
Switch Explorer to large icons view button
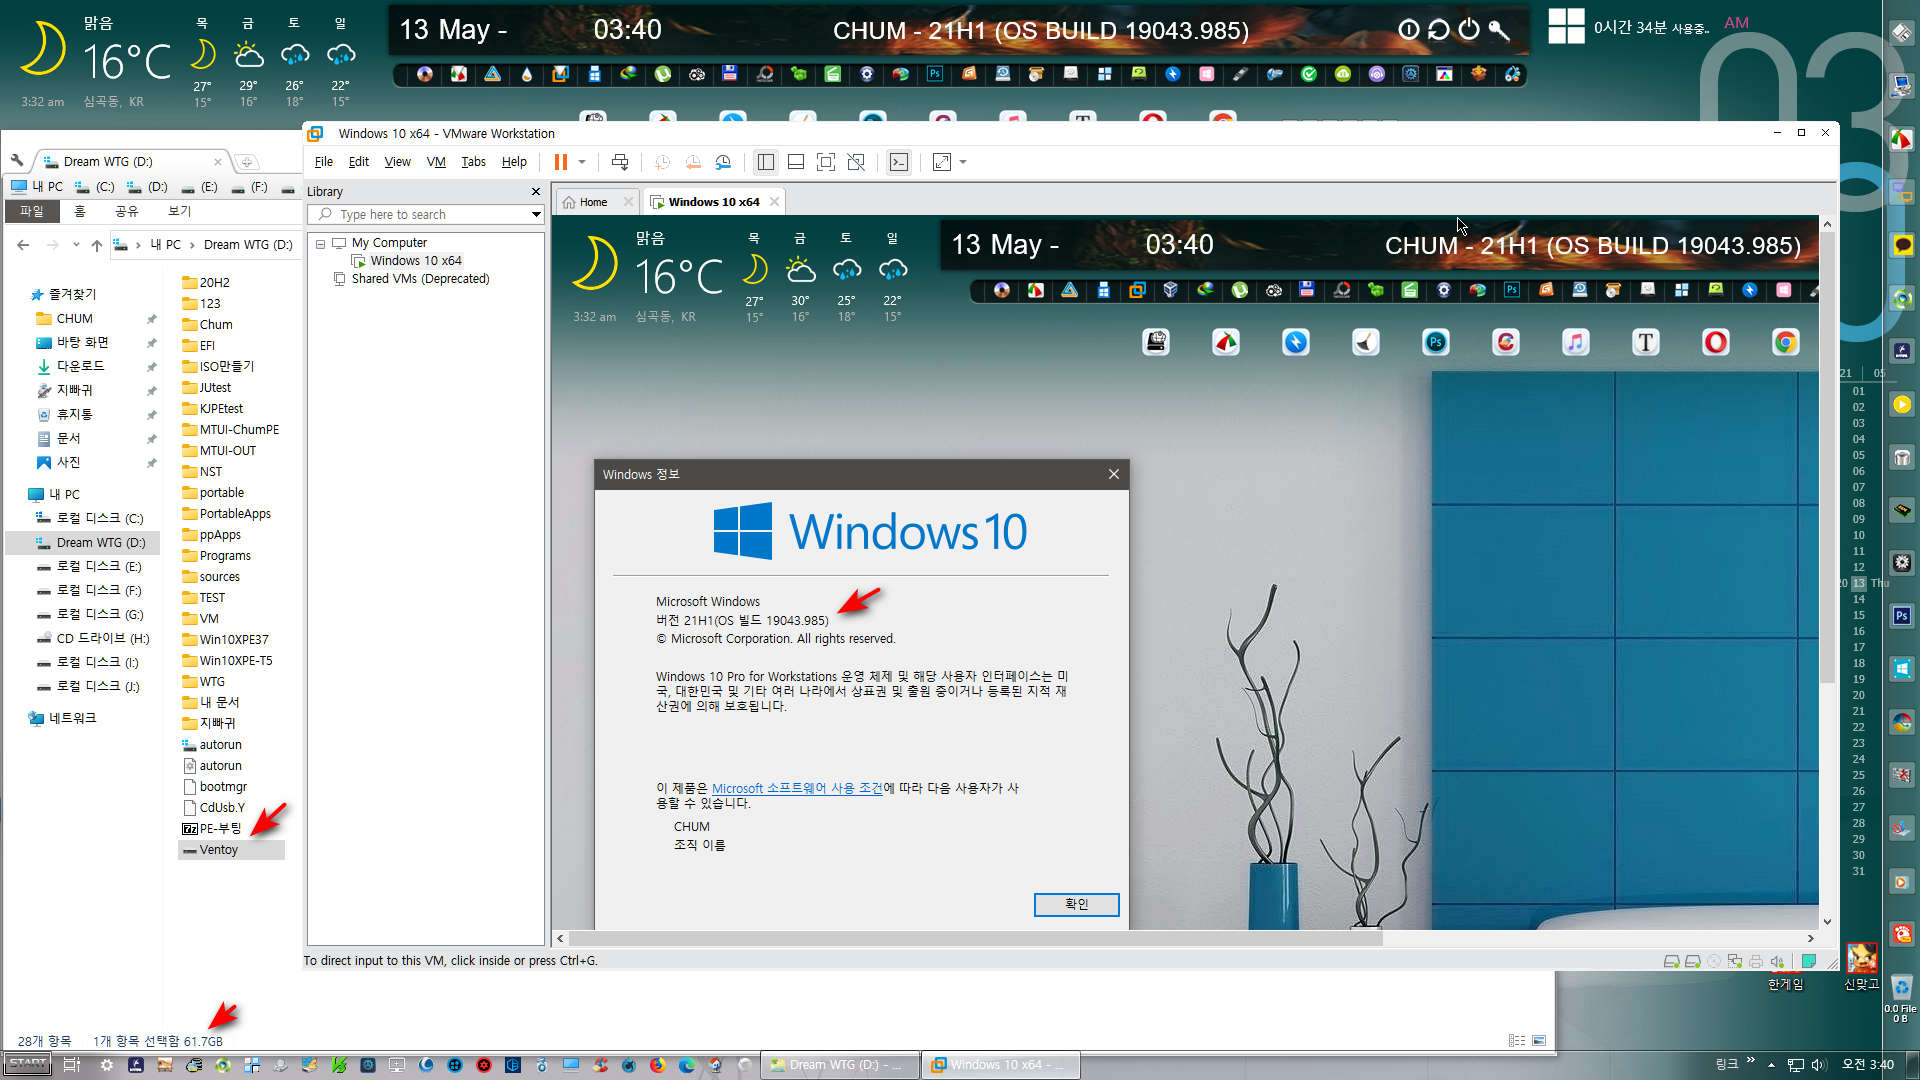[x=1539, y=1041]
